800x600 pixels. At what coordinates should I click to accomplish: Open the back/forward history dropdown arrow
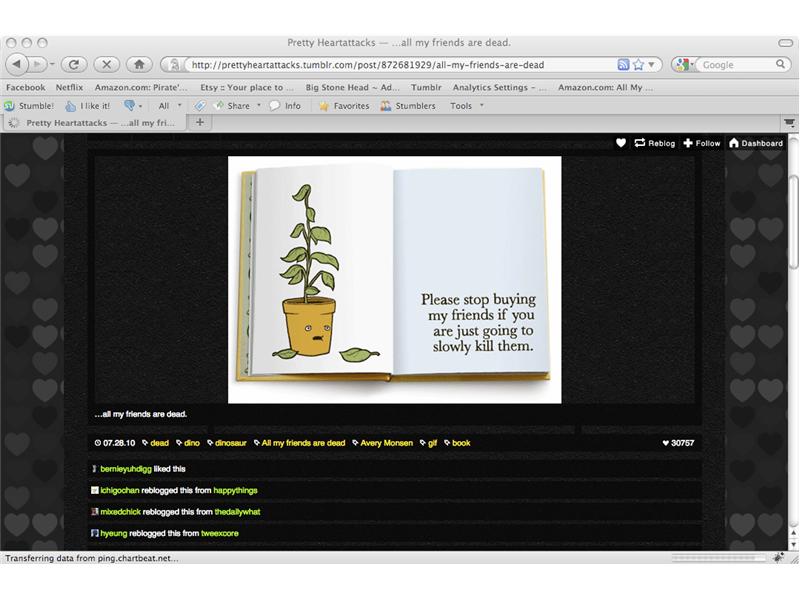point(52,64)
